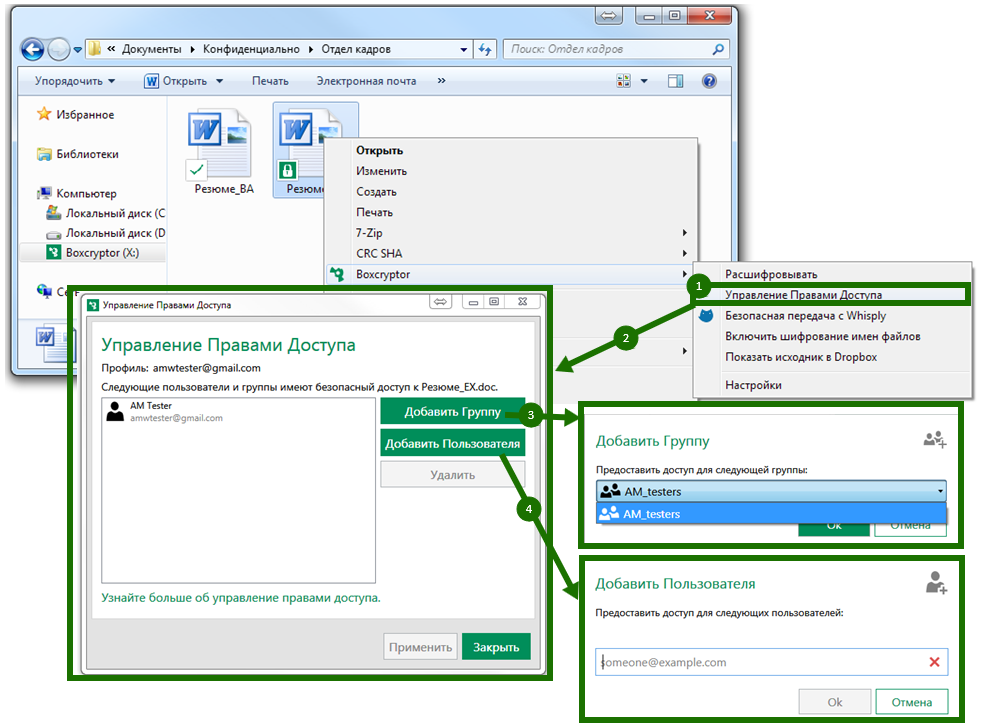The height and width of the screenshot is (728, 986).
Task: Click the Конфиденциально breadcrumb
Action: [x=251, y=49]
